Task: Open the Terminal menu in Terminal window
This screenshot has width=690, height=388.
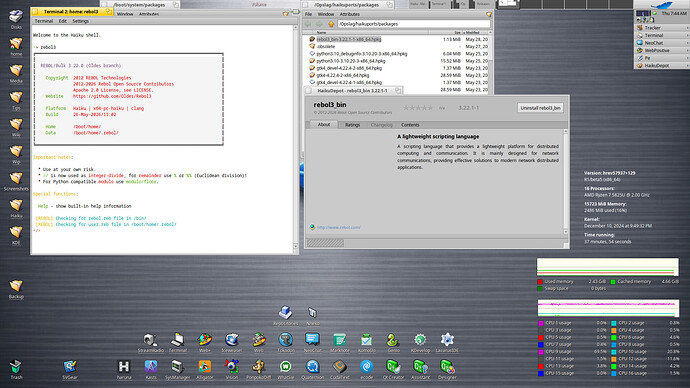Action: click(x=44, y=21)
